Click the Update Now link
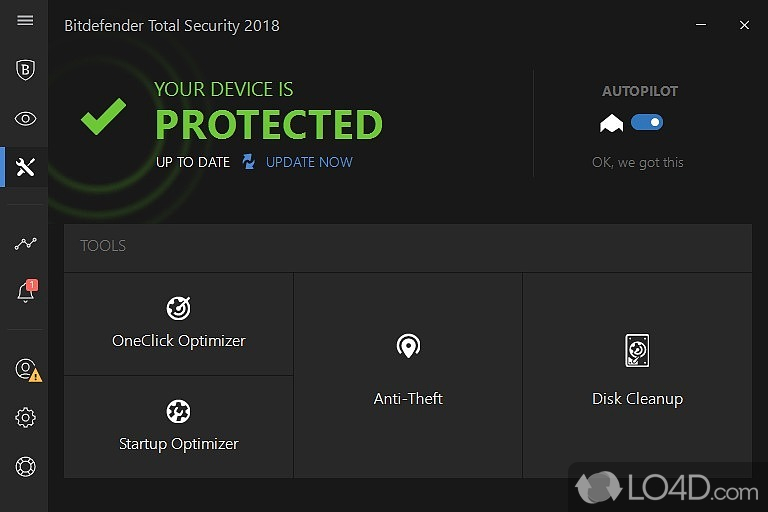 coord(309,162)
